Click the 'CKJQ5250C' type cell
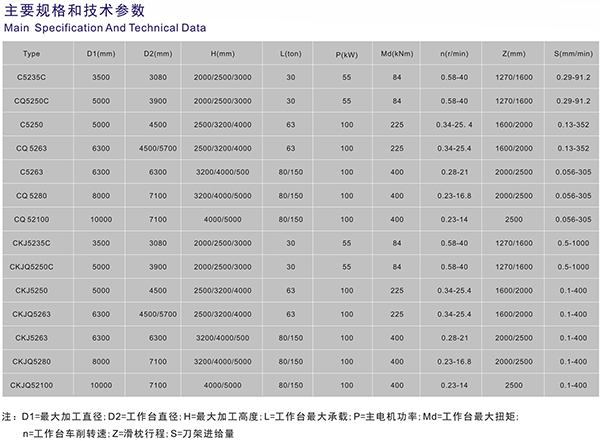The image size is (600, 441). click(31, 267)
